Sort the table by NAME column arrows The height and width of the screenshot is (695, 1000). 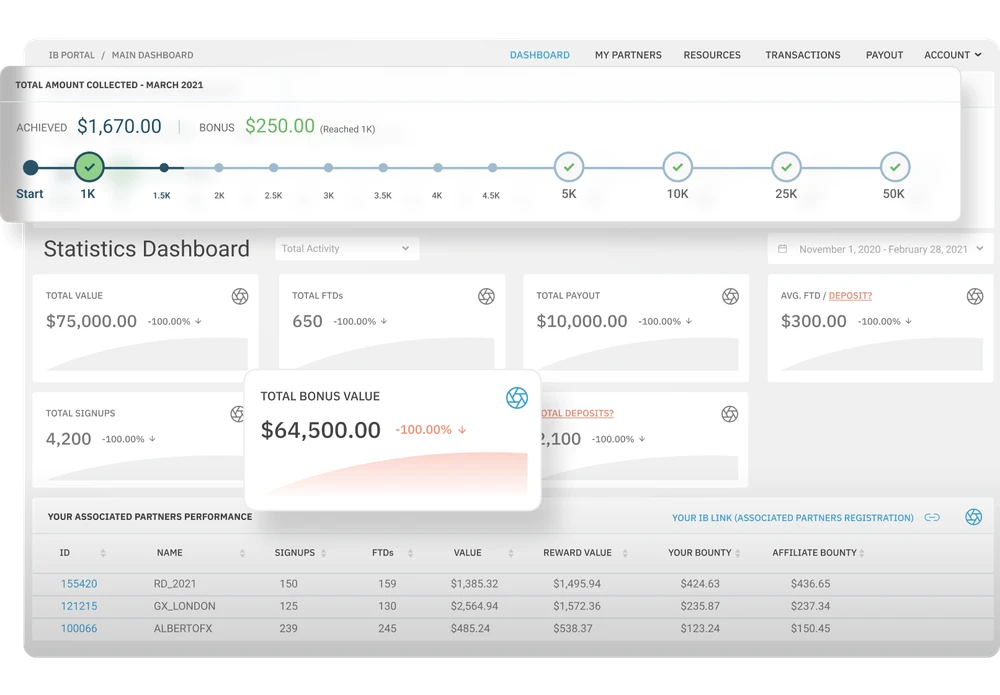pos(242,553)
